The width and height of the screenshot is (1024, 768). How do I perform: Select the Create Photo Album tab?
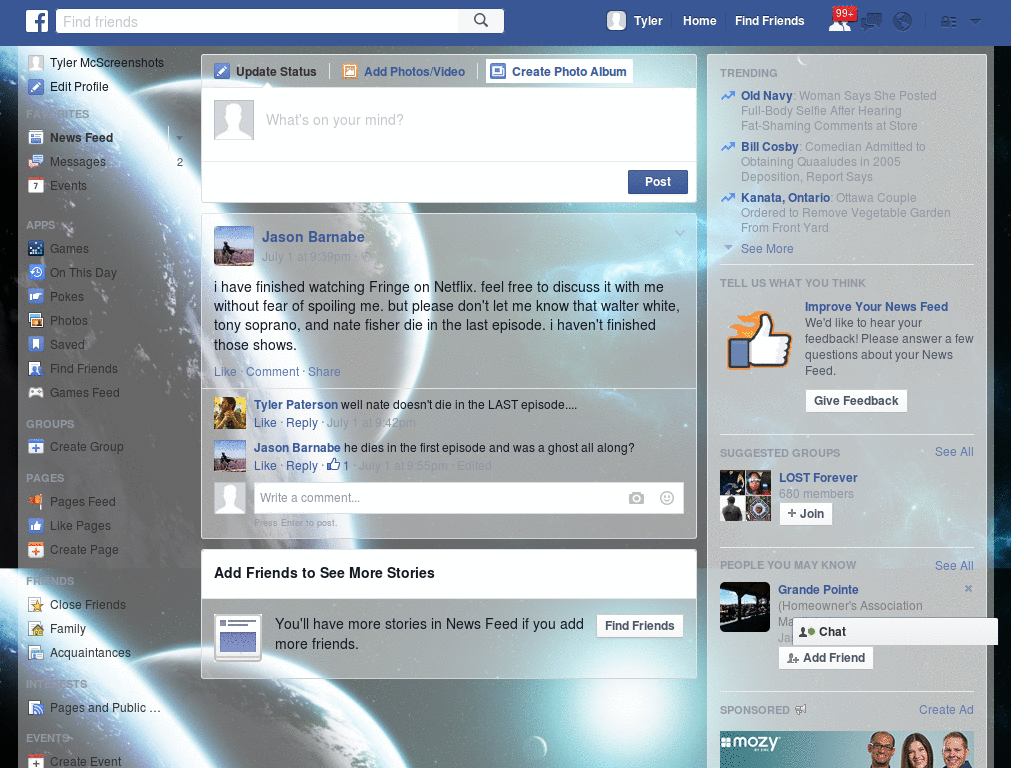559,71
